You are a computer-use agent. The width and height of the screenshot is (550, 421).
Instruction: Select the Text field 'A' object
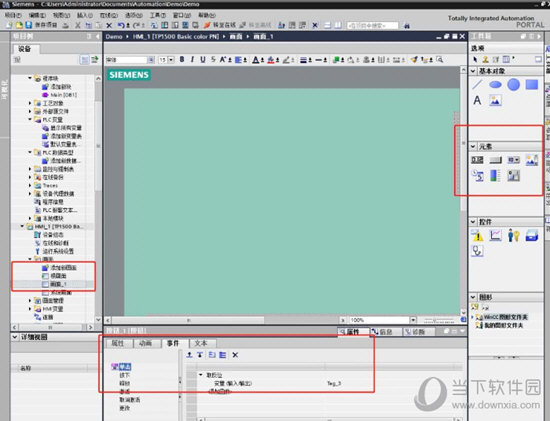click(x=477, y=100)
